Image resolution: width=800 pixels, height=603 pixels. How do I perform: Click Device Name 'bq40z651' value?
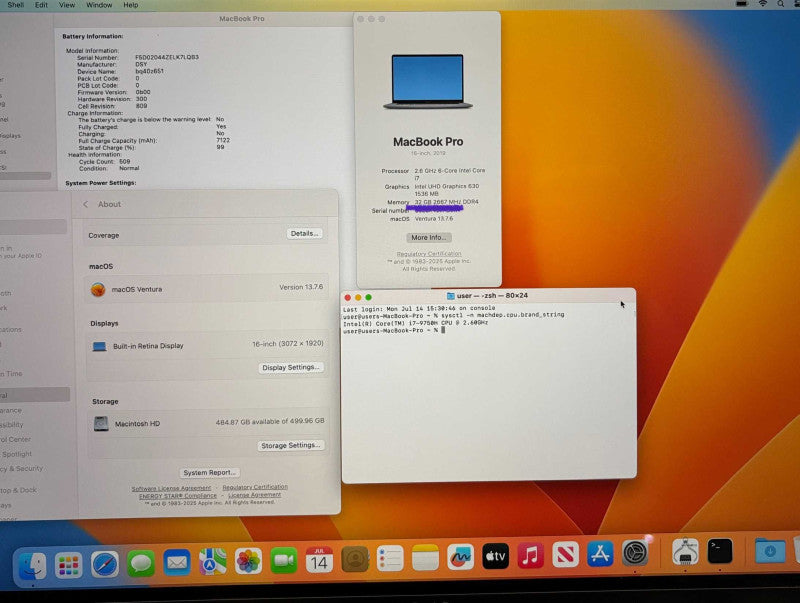(x=149, y=71)
